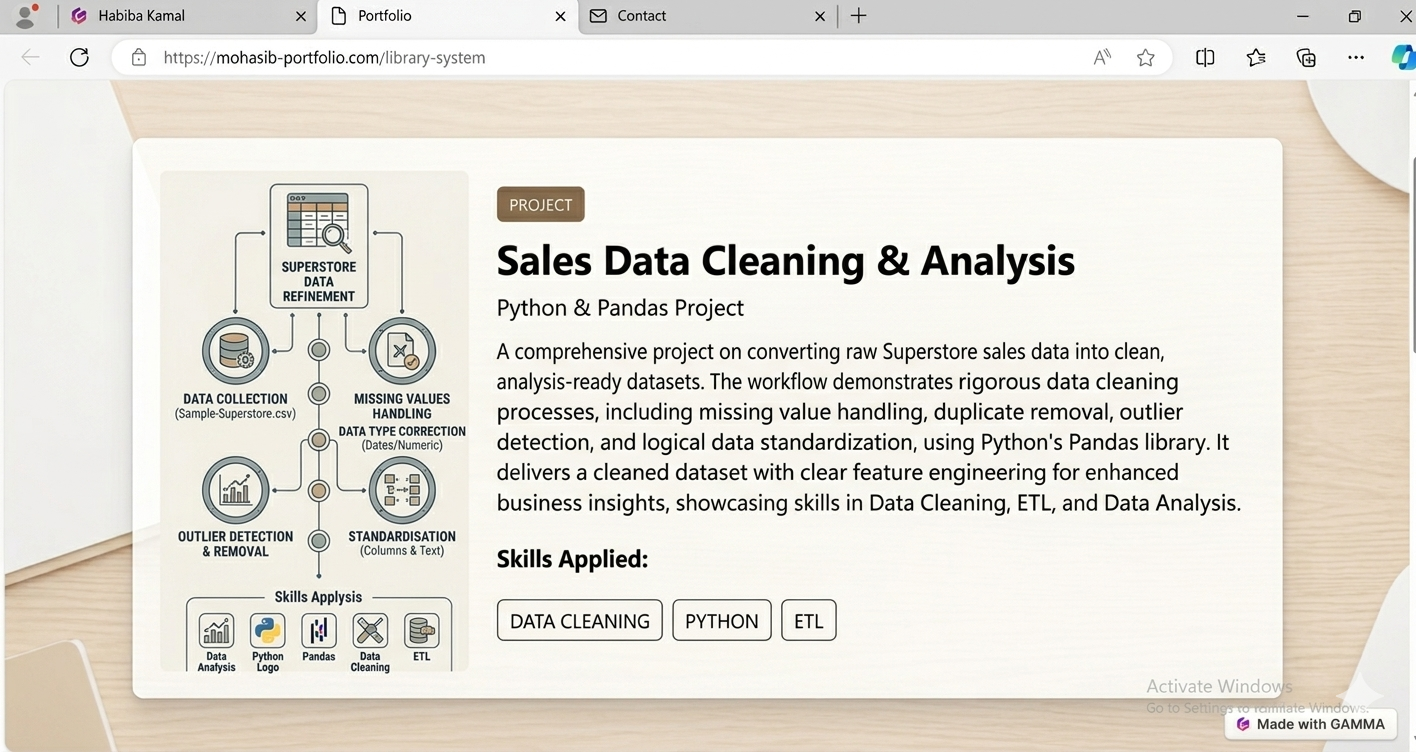Click the Outlier Detection & Removal icon
Image resolution: width=1416 pixels, height=752 pixels.
click(236, 490)
